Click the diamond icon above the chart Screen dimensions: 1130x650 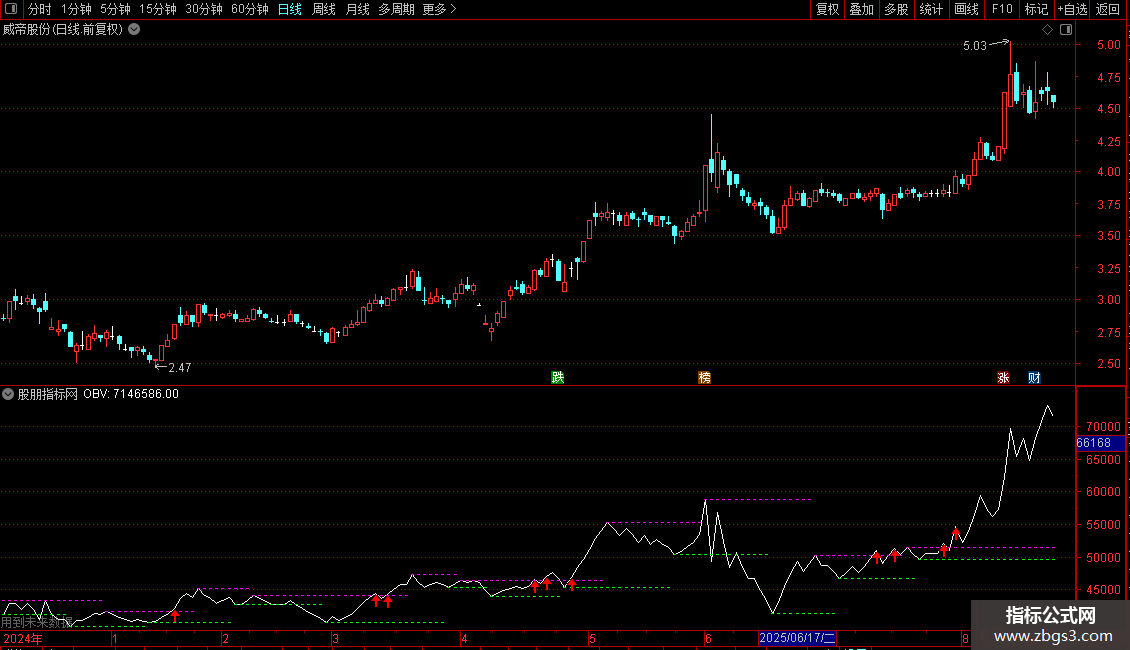pos(1047,30)
